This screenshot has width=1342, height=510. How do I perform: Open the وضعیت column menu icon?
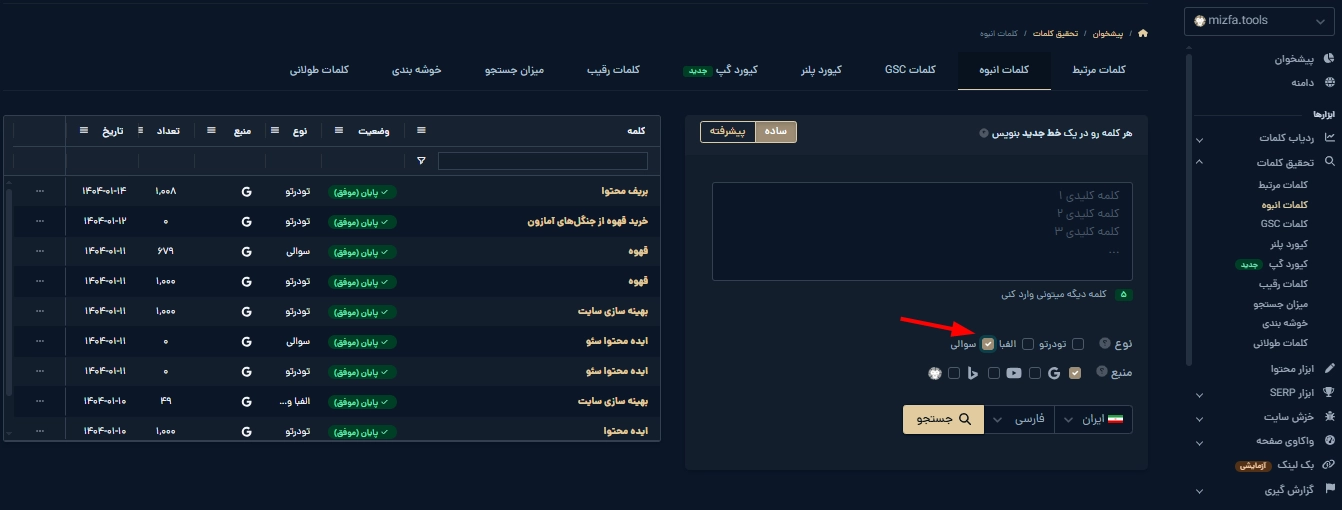(x=337, y=130)
